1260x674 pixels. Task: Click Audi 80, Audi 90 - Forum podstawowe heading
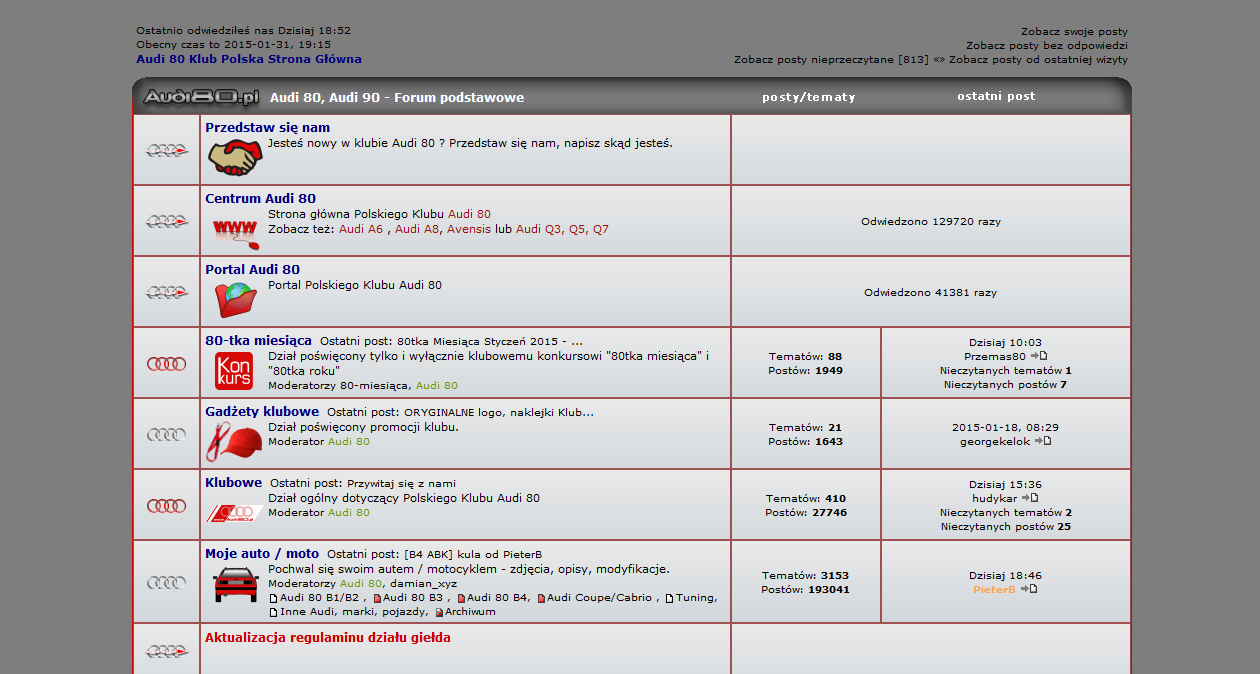point(397,98)
